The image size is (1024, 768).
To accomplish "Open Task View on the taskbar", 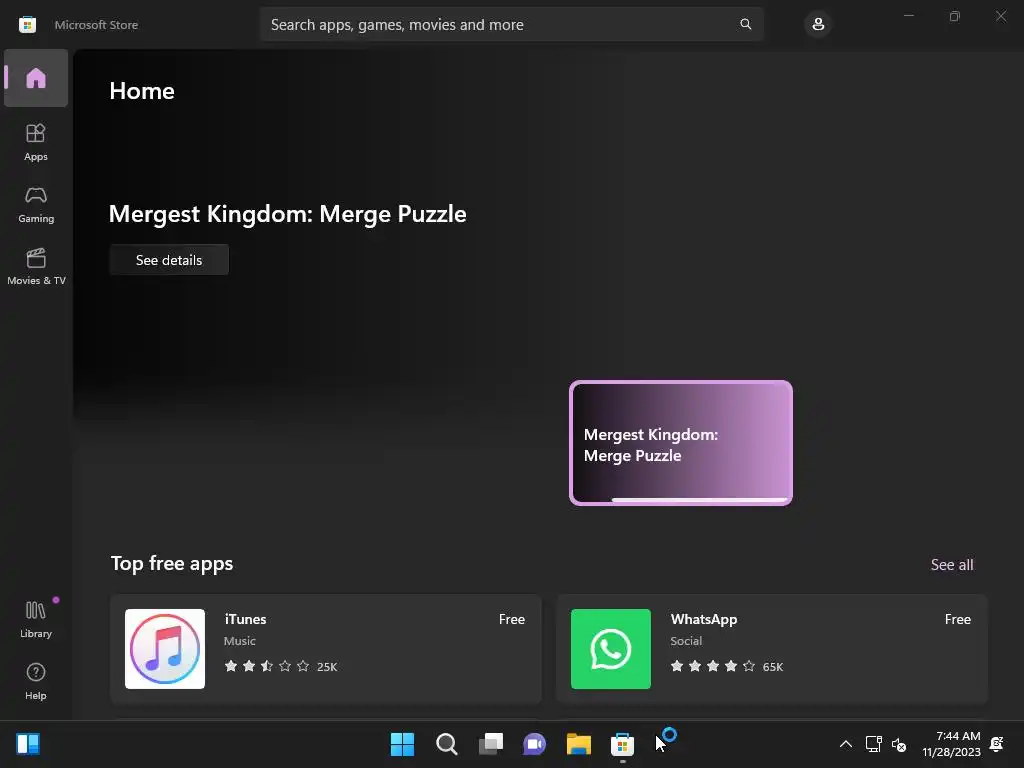I will [490, 744].
